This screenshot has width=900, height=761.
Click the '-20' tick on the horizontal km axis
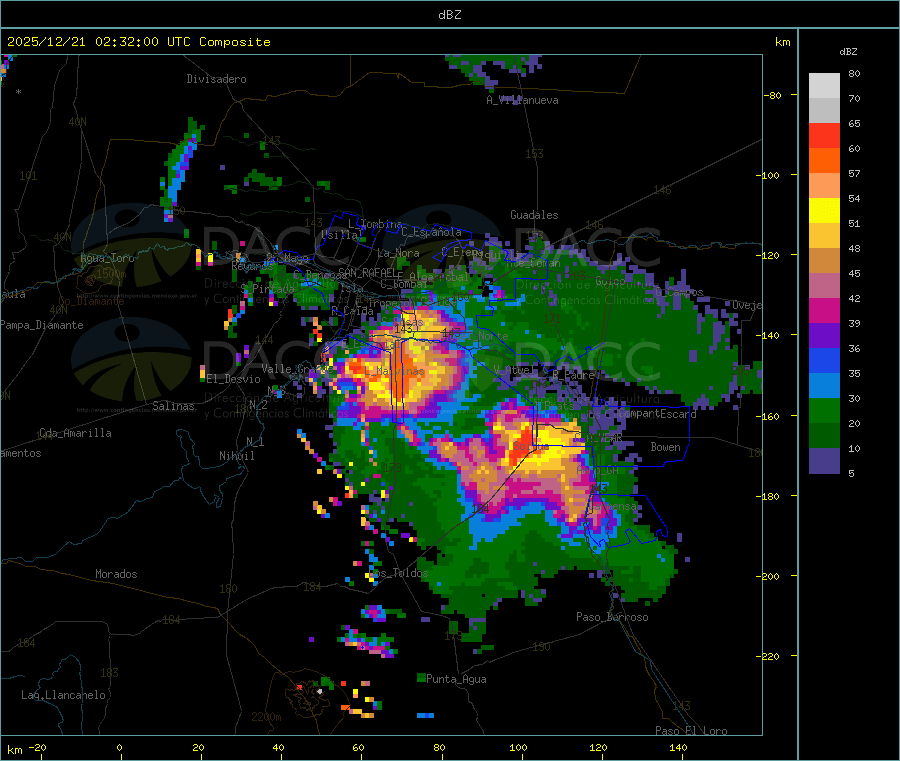[38, 748]
